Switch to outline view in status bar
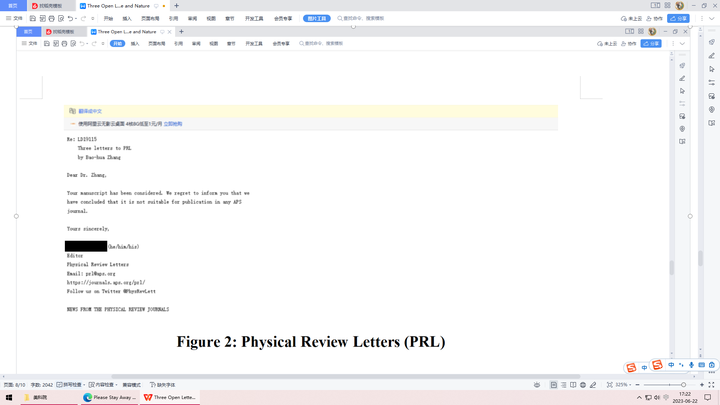This screenshot has width=720, height=405. point(563,385)
